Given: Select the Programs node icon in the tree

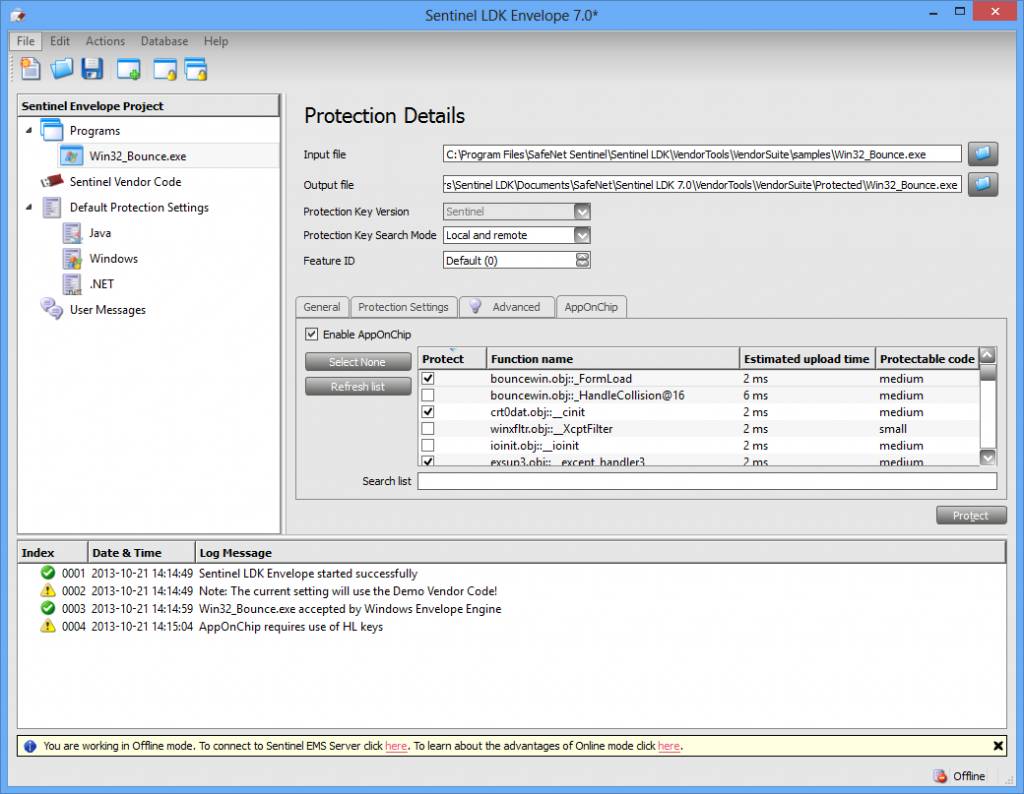Looking at the screenshot, I should click(x=52, y=130).
